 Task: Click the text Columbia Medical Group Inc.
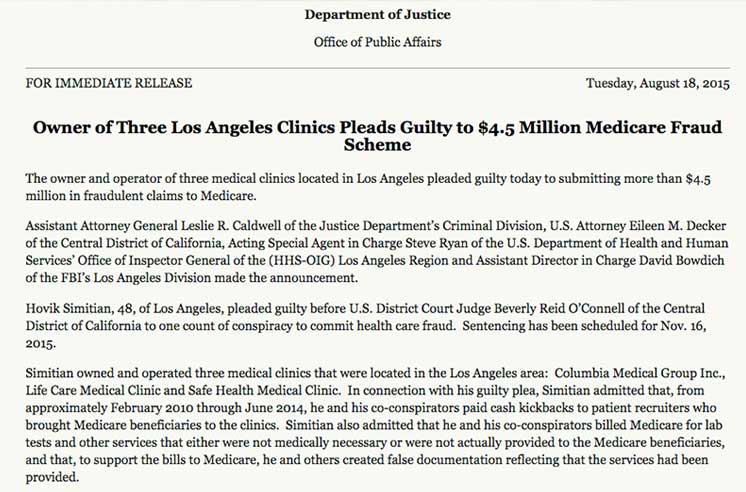(640, 373)
